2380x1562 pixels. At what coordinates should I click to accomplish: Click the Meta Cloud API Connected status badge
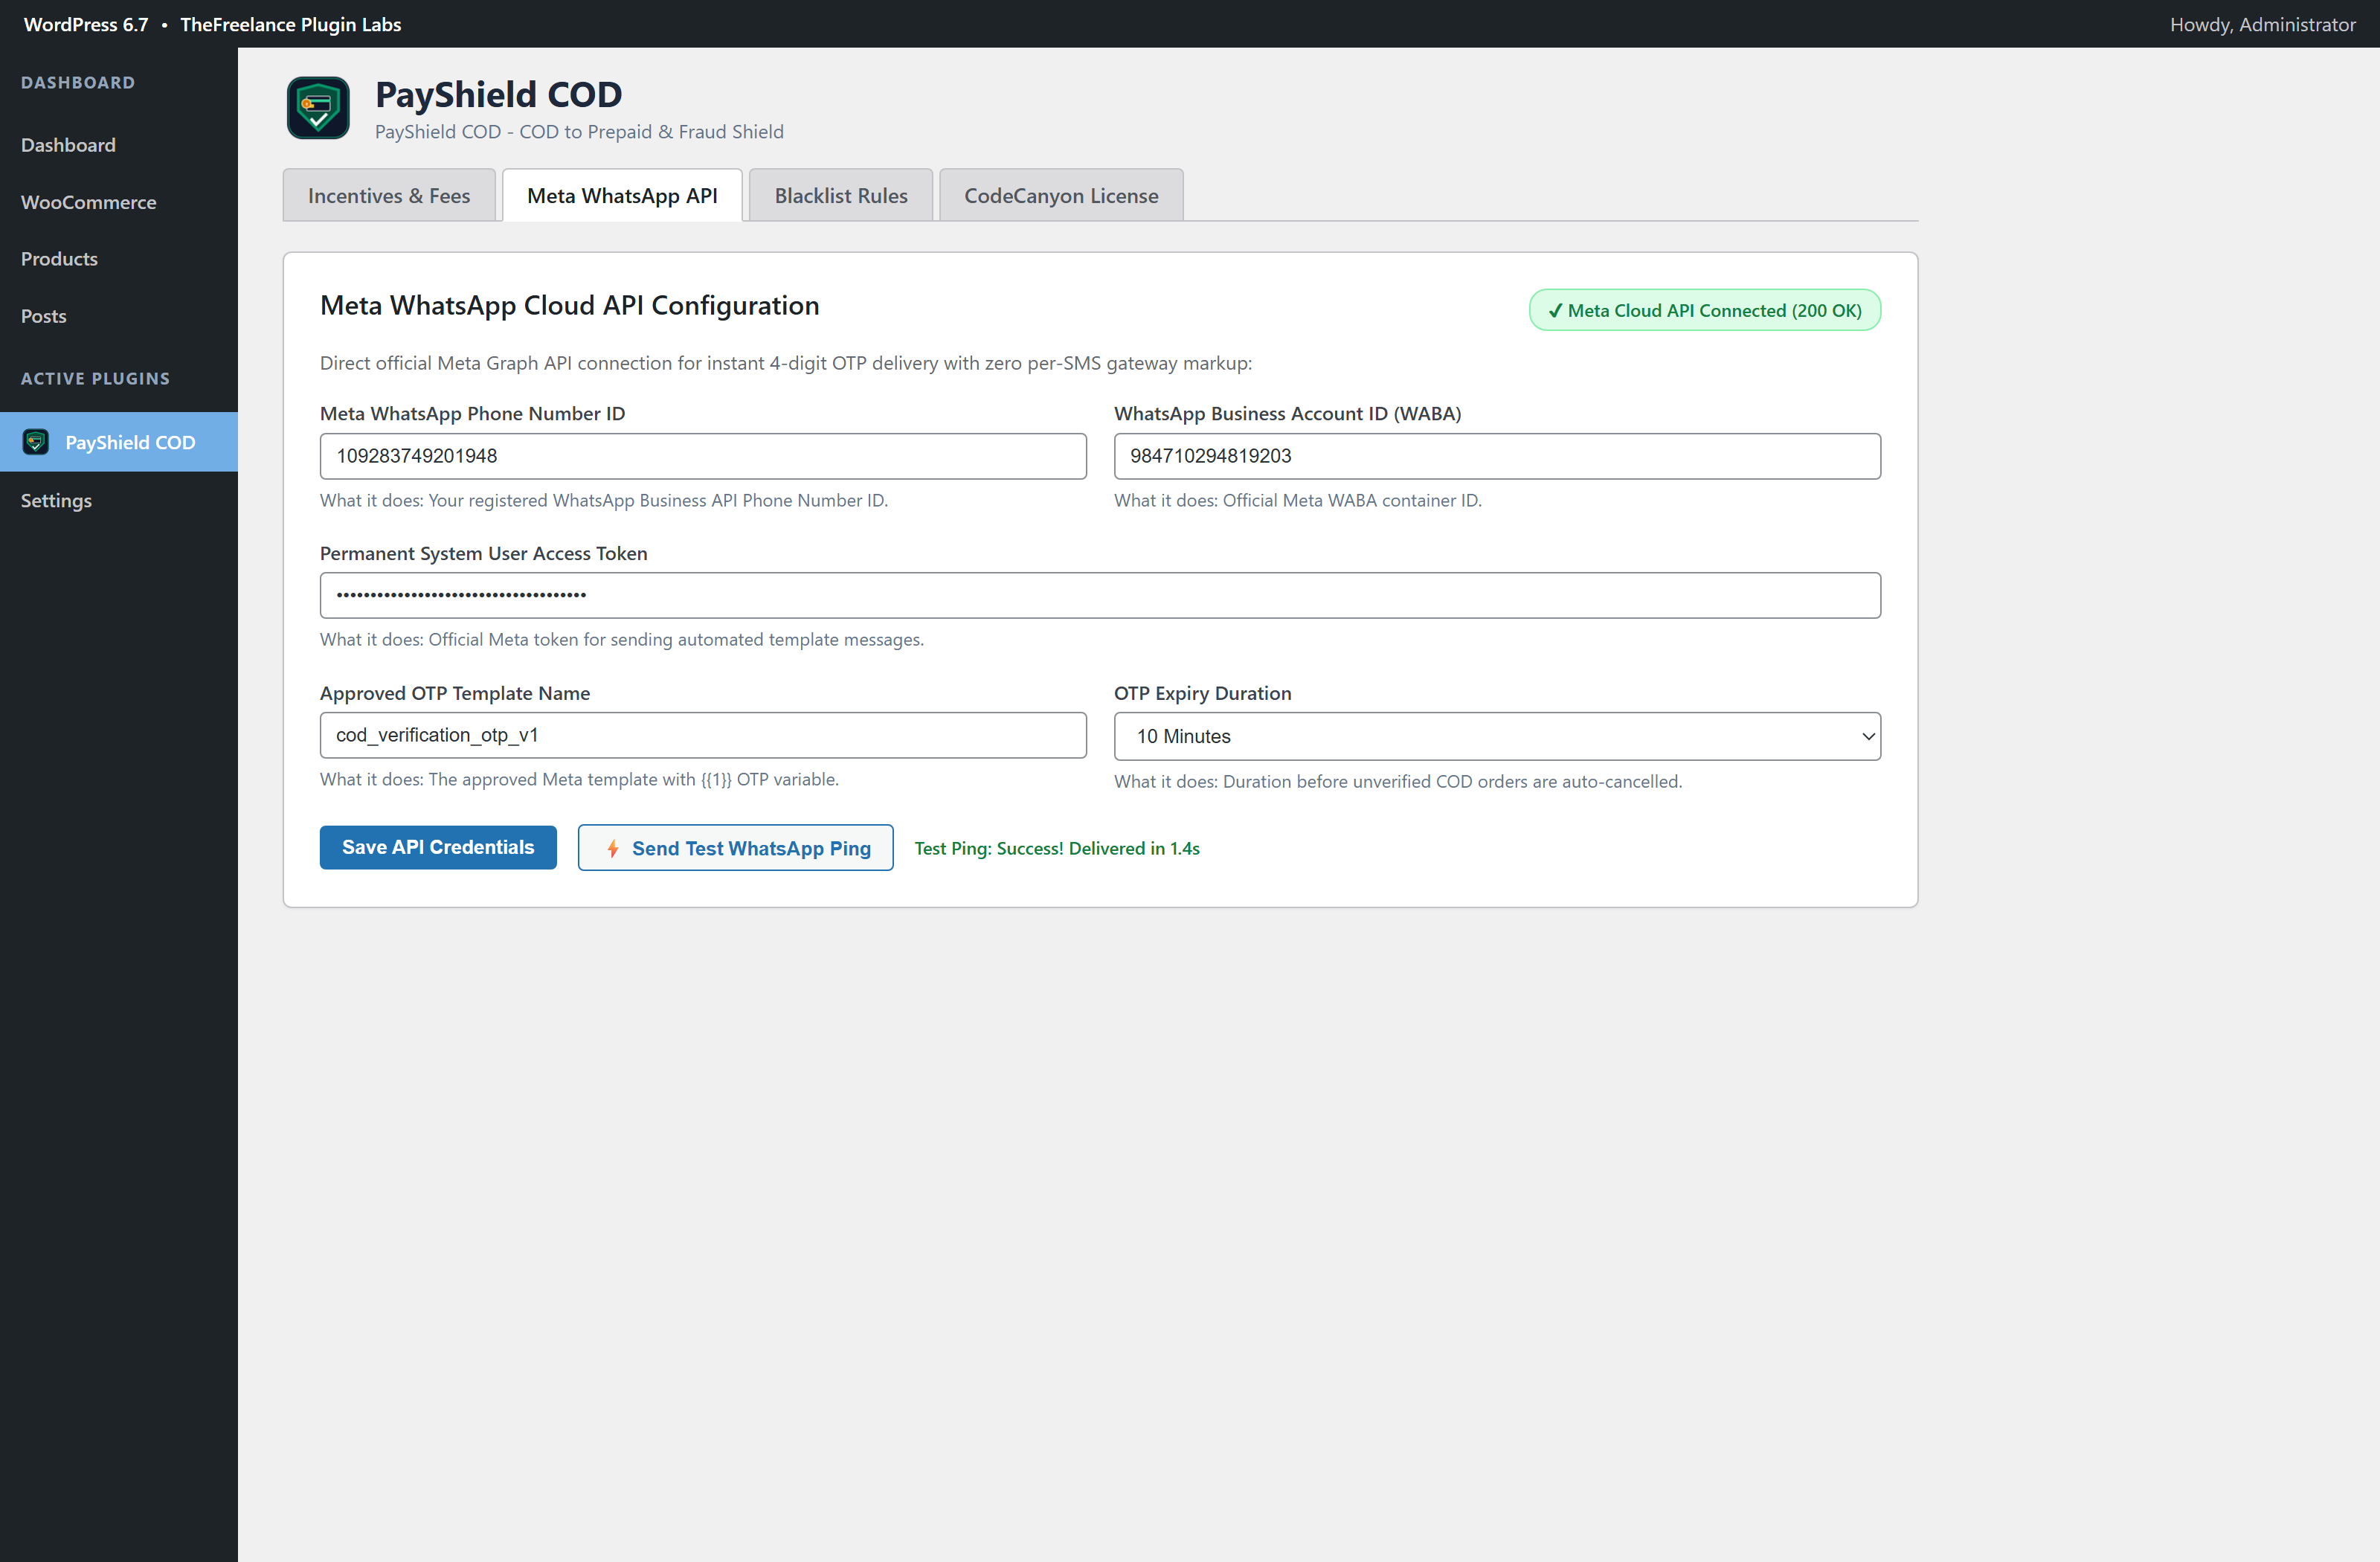click(1704, 310)
